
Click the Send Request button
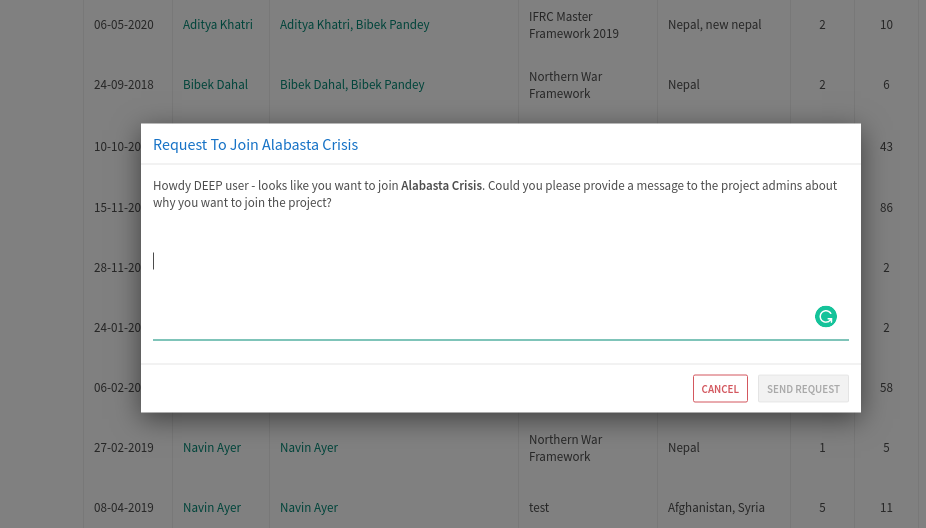[803, 389]
